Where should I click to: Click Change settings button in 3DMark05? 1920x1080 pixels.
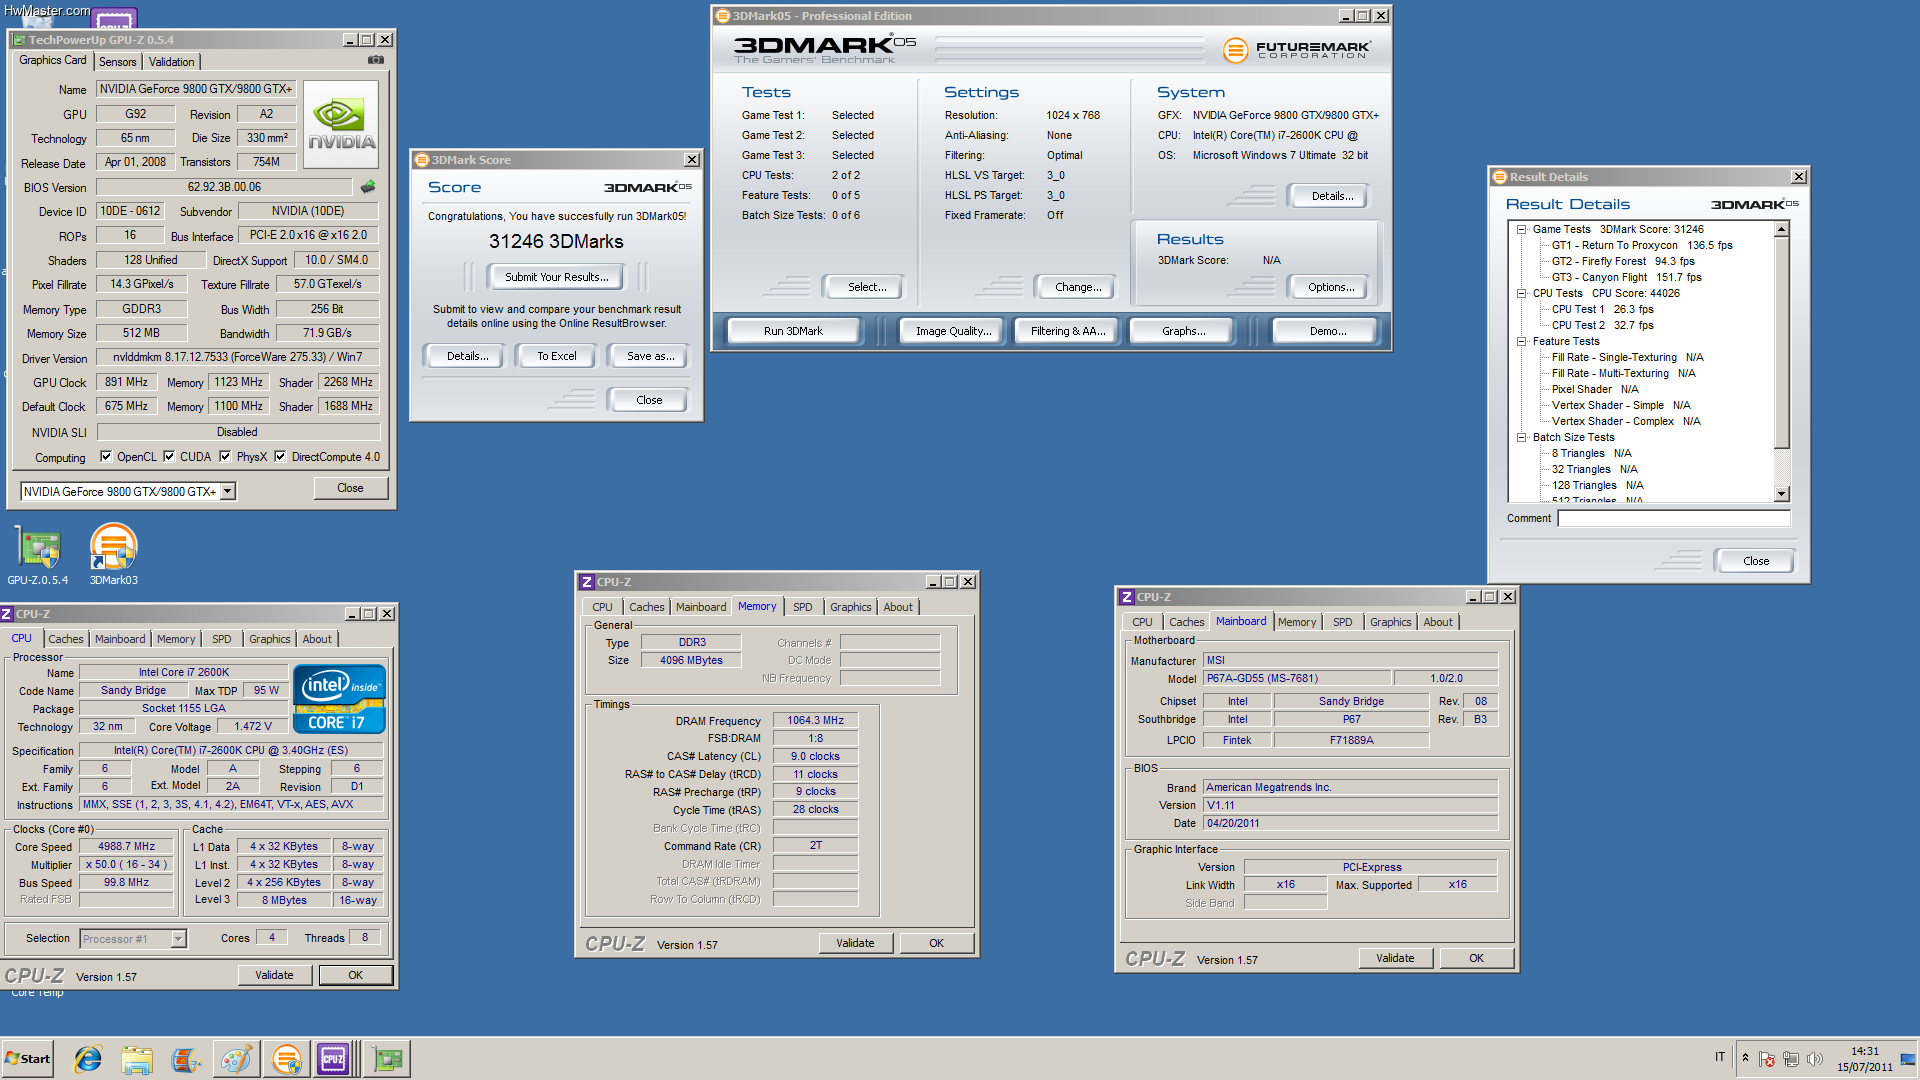coord(1078,287)
